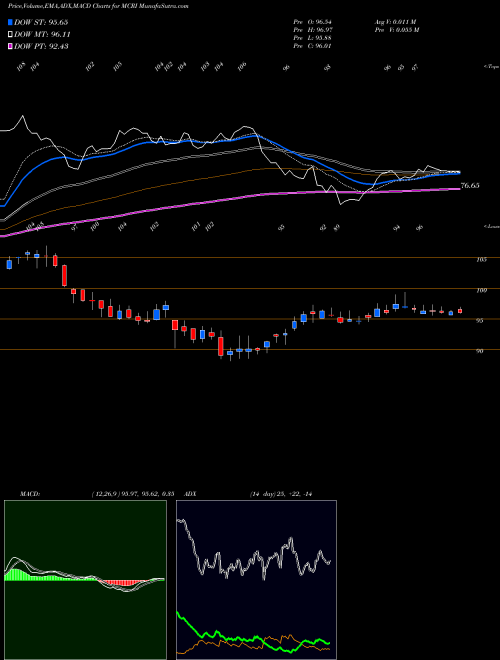Screen dimensions: 500x660
Task: Click the 90 price axis label
Action: [481, 351]
